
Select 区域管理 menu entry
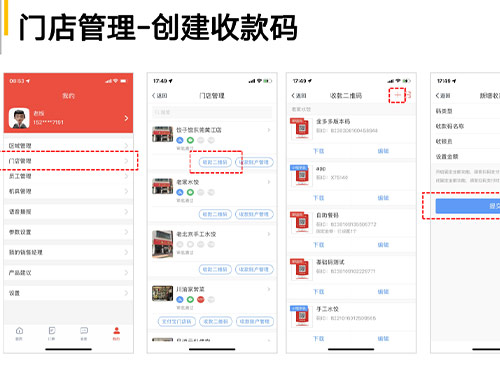[x=68, y=146]
